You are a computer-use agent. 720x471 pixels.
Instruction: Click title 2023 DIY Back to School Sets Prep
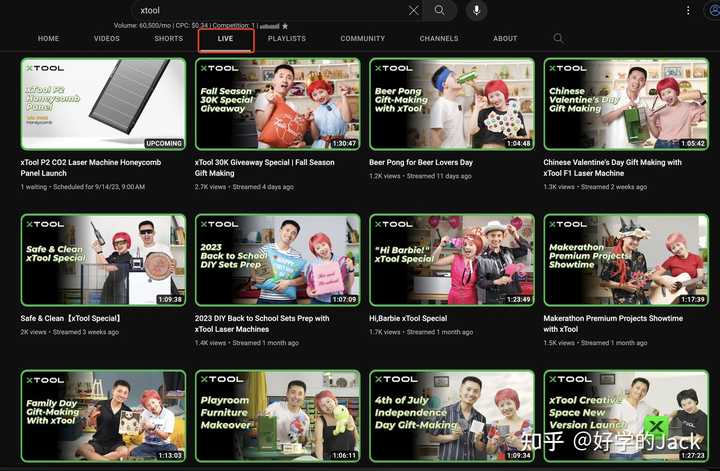[262, 324]
